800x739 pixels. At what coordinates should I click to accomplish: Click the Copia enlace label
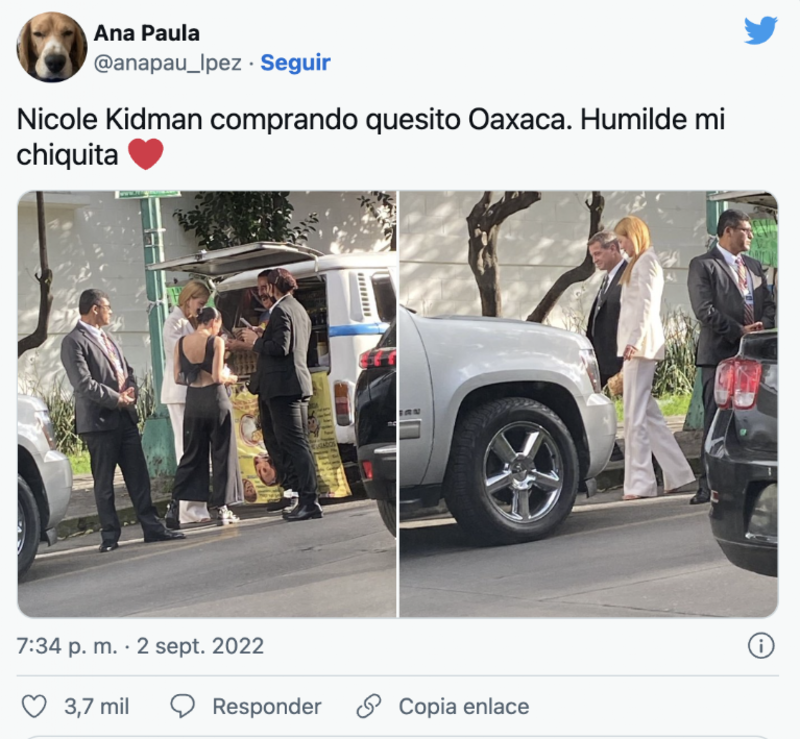pos(464,707)
